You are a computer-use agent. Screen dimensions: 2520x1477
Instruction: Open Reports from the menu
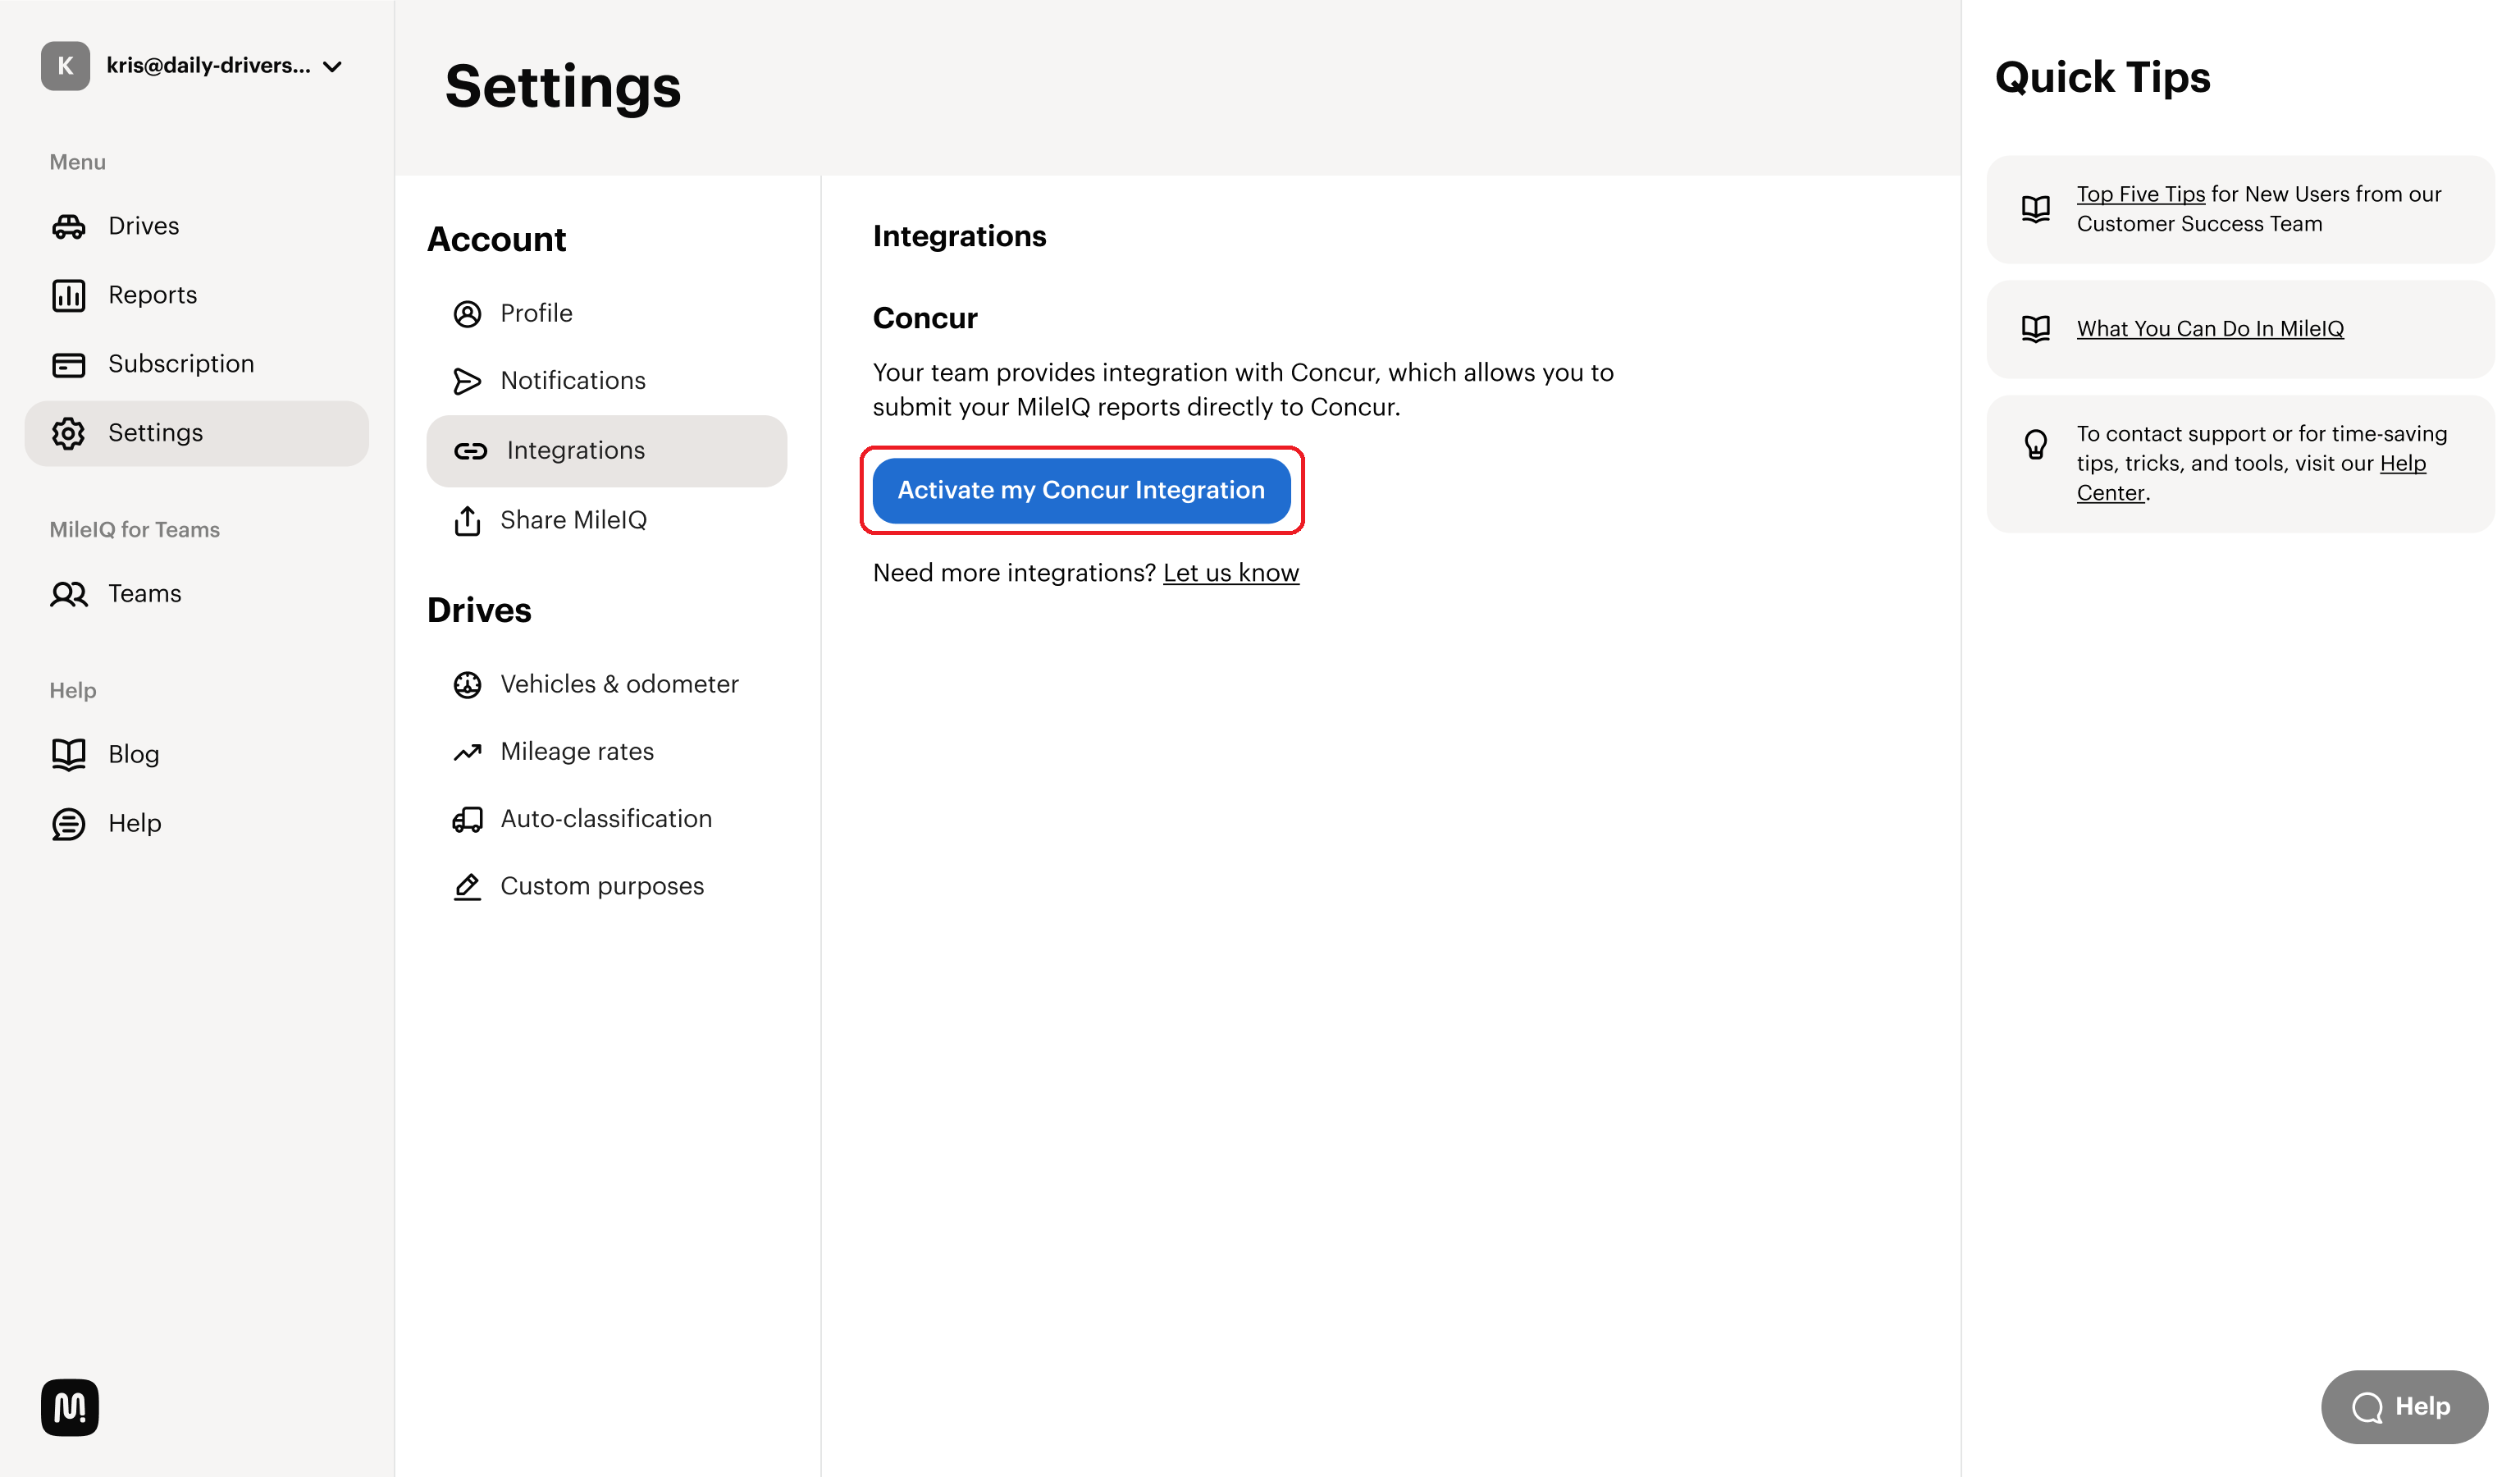point(196,295)
